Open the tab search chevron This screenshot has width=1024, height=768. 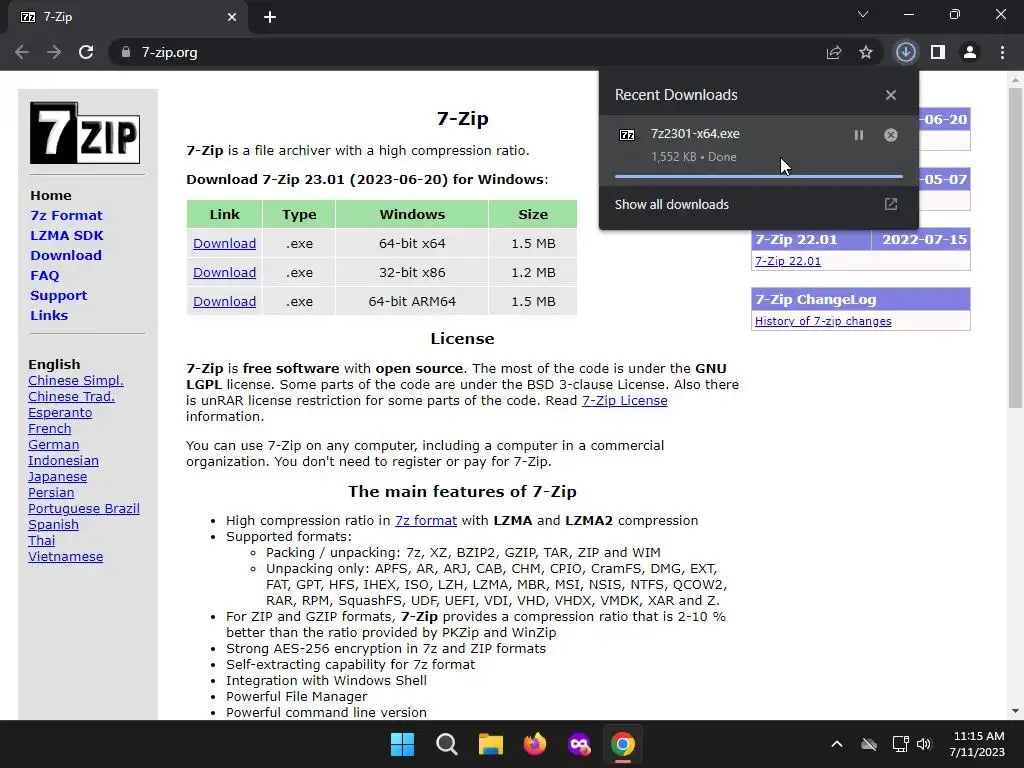click(863, 14)
